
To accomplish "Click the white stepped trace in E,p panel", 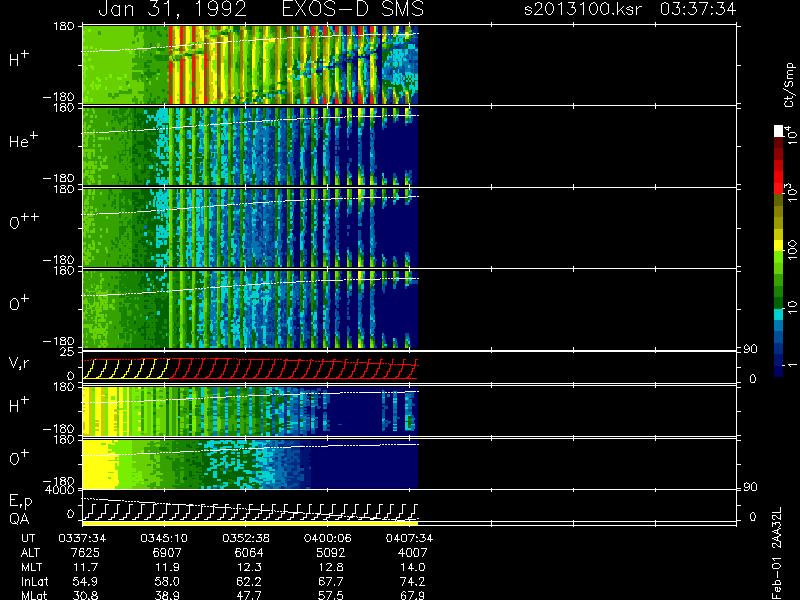I will coord(250,511).
